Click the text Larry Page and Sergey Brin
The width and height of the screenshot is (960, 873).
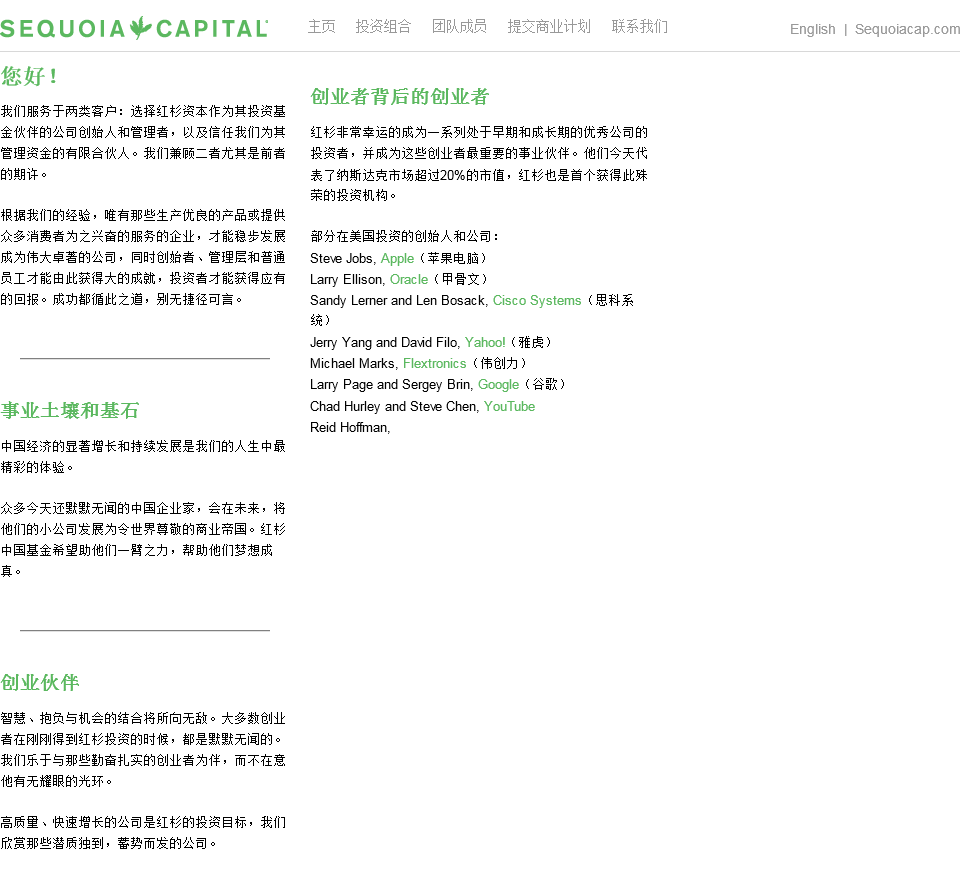[390, 384]
